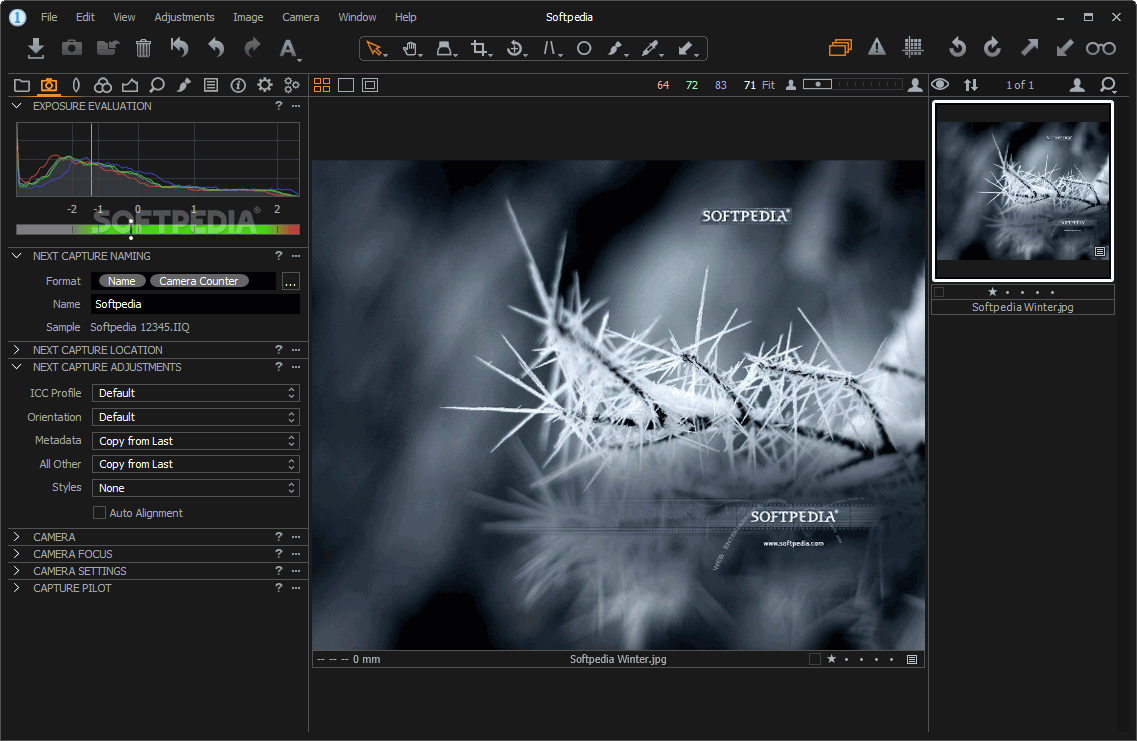Open the Details magnifier tool tab
1137x741 pixels.
157,85
